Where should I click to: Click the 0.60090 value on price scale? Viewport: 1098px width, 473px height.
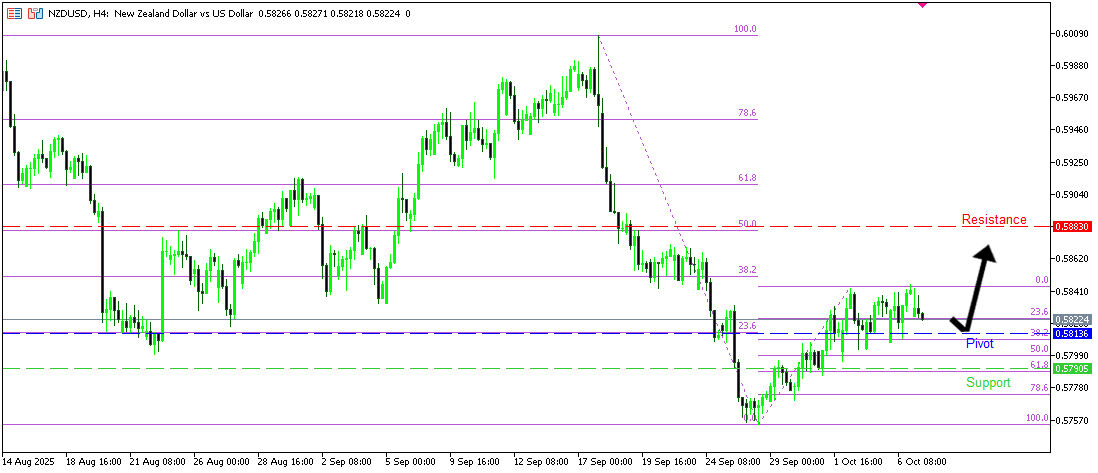1071,34
